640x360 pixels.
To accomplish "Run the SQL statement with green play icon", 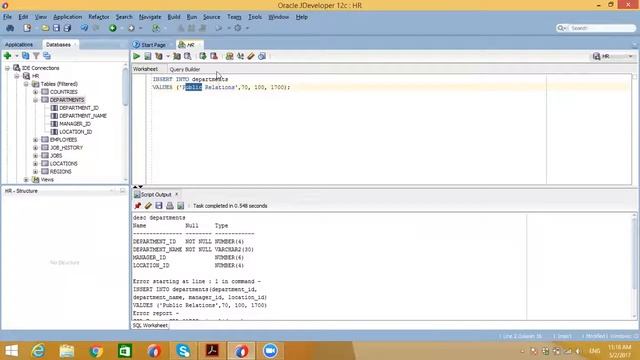I will click(137, 56).
